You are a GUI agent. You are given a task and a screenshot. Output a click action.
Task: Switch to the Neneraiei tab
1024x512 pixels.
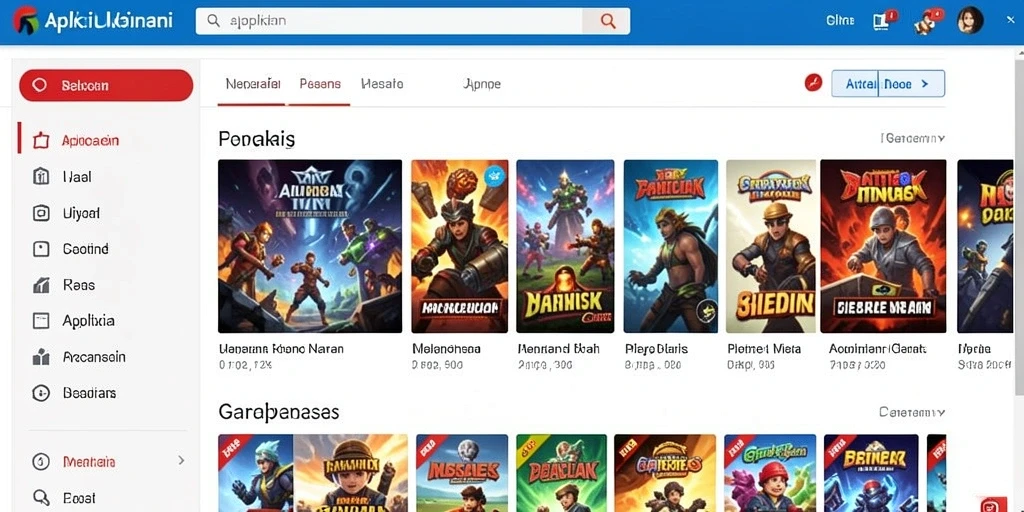tap(253, 84)
